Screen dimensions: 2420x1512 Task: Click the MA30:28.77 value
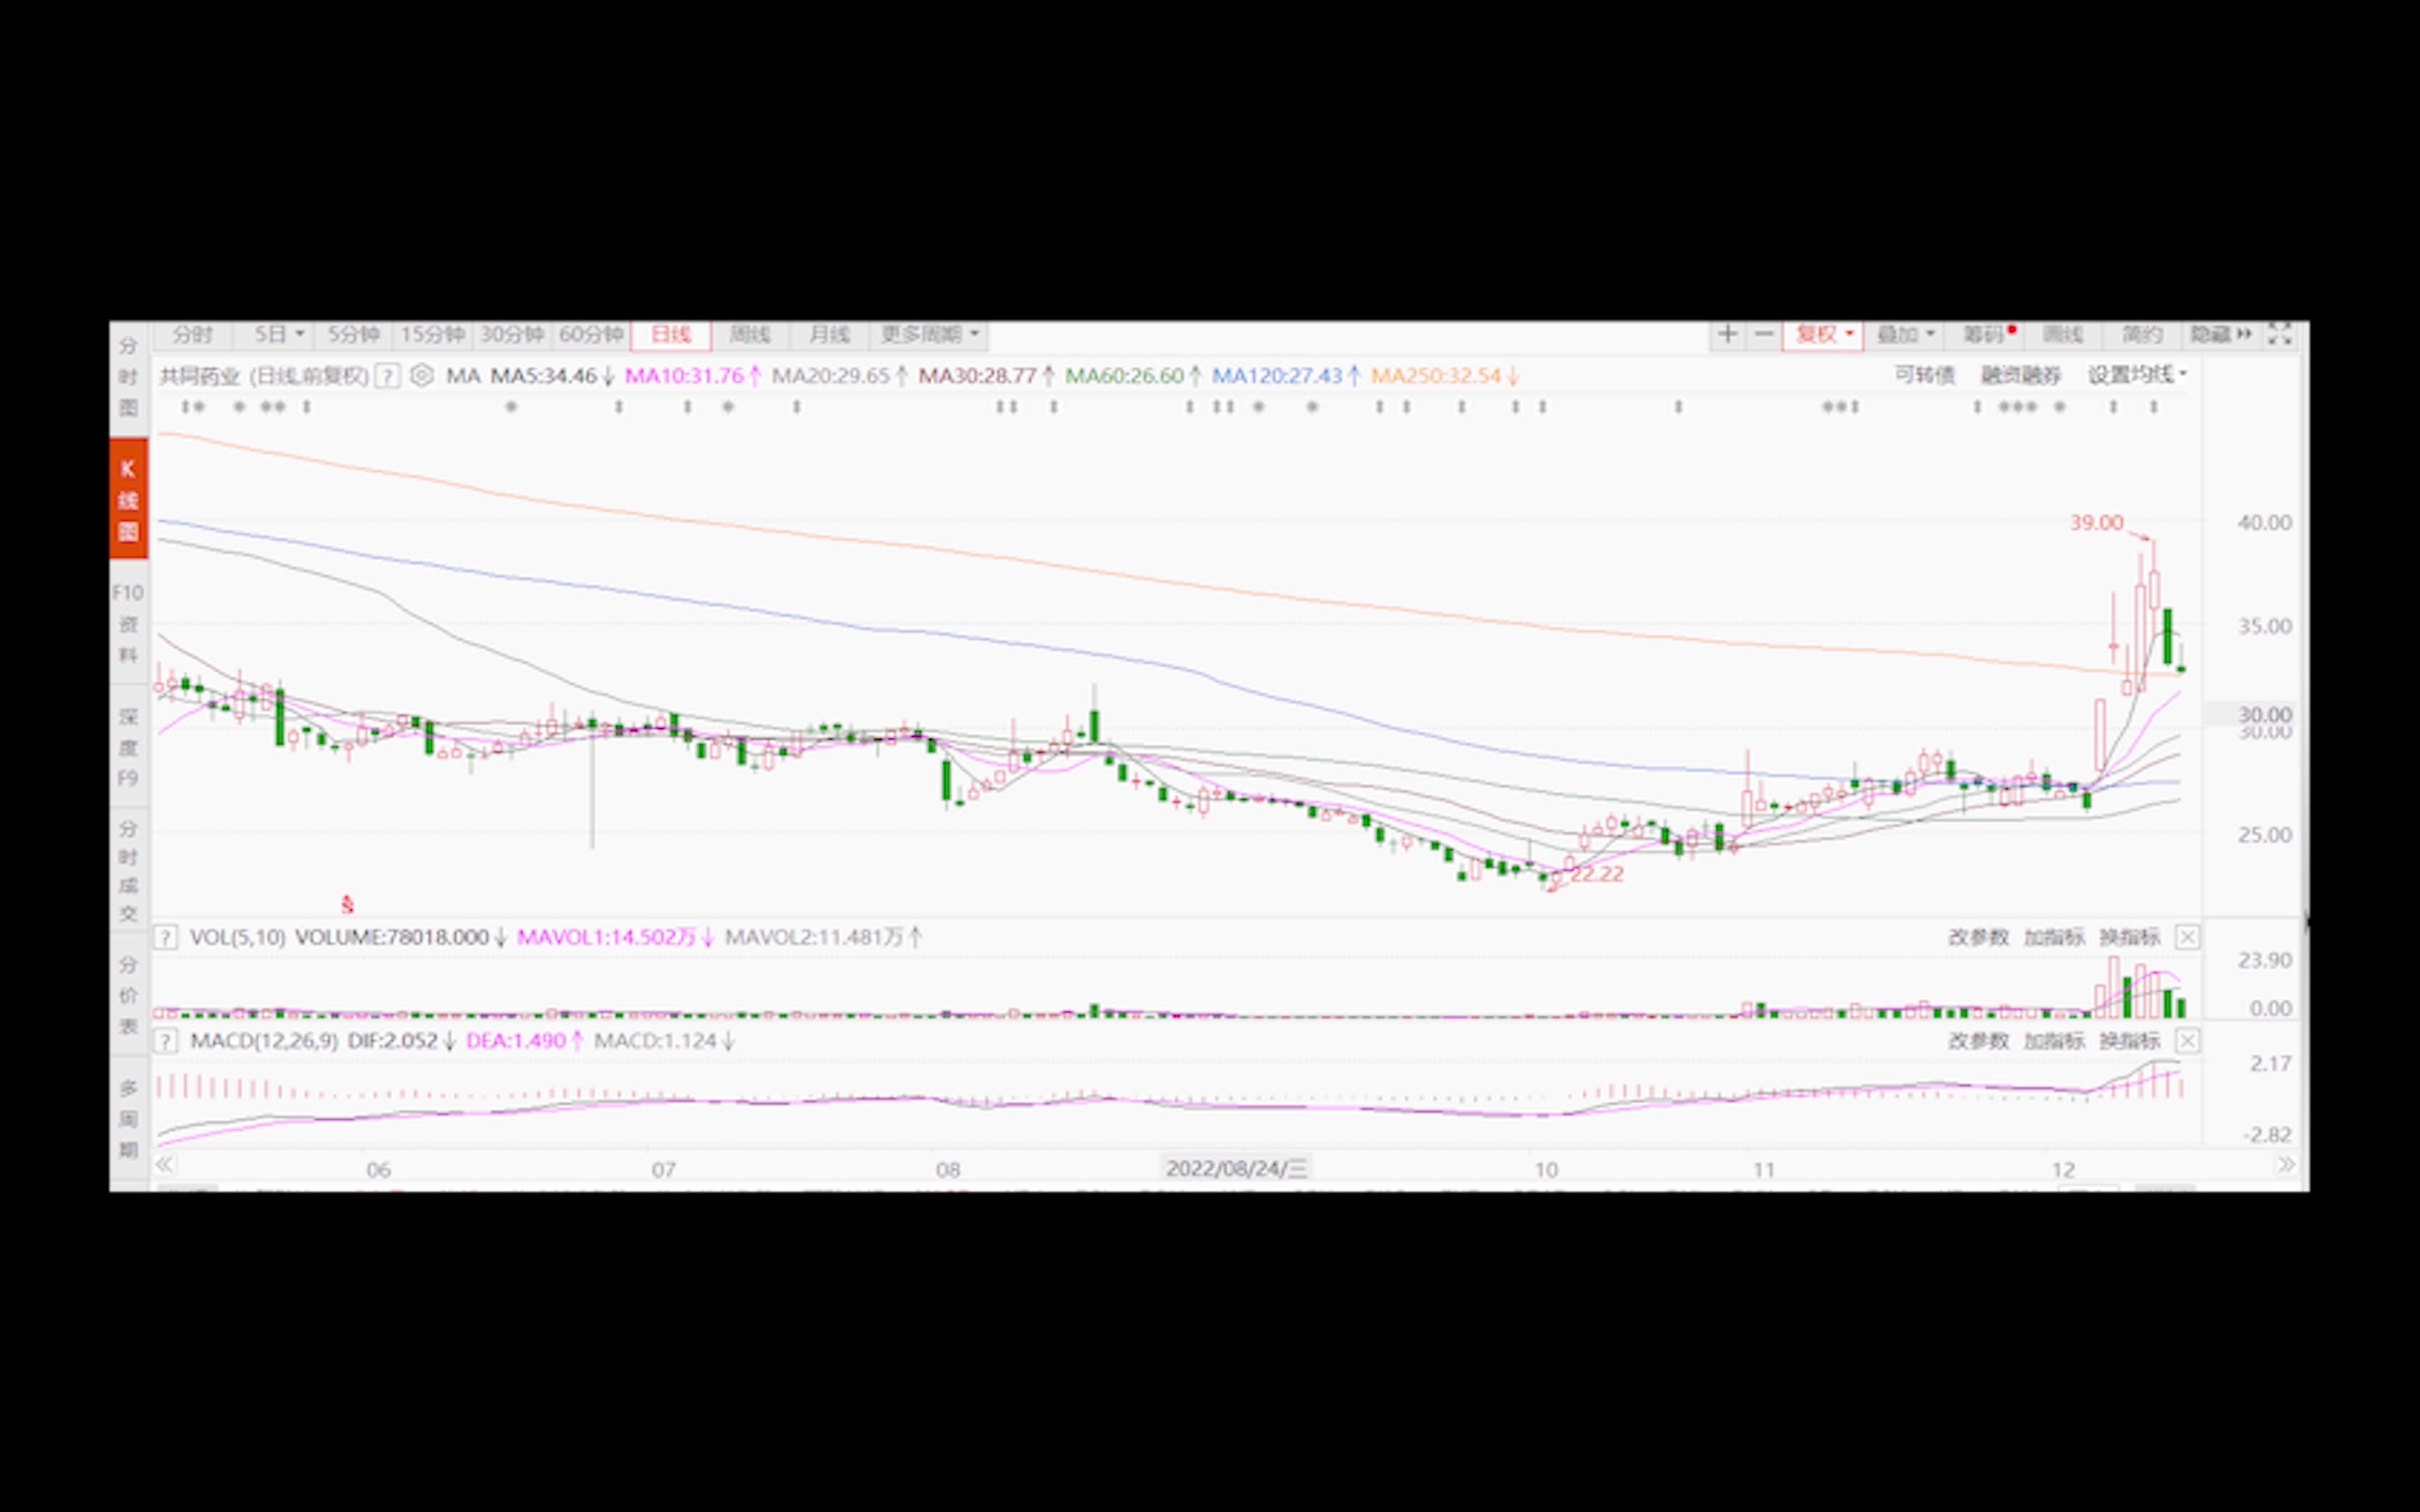click(x=977, y=376)
